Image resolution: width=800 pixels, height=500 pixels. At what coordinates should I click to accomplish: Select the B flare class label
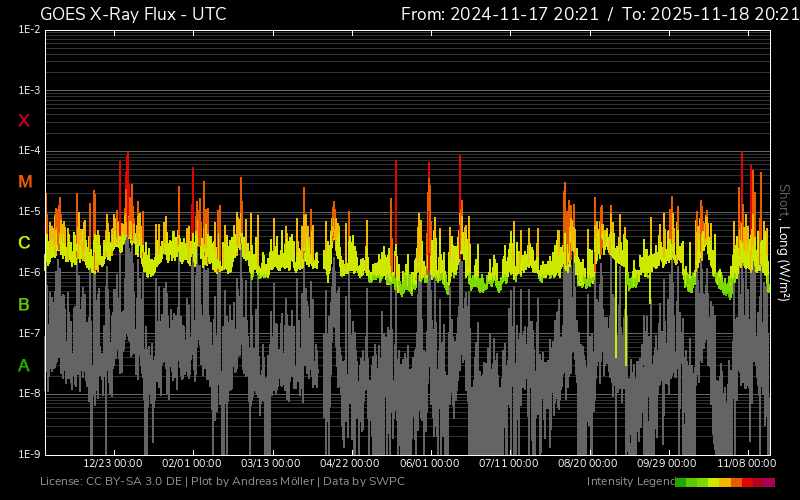point(24,304)
